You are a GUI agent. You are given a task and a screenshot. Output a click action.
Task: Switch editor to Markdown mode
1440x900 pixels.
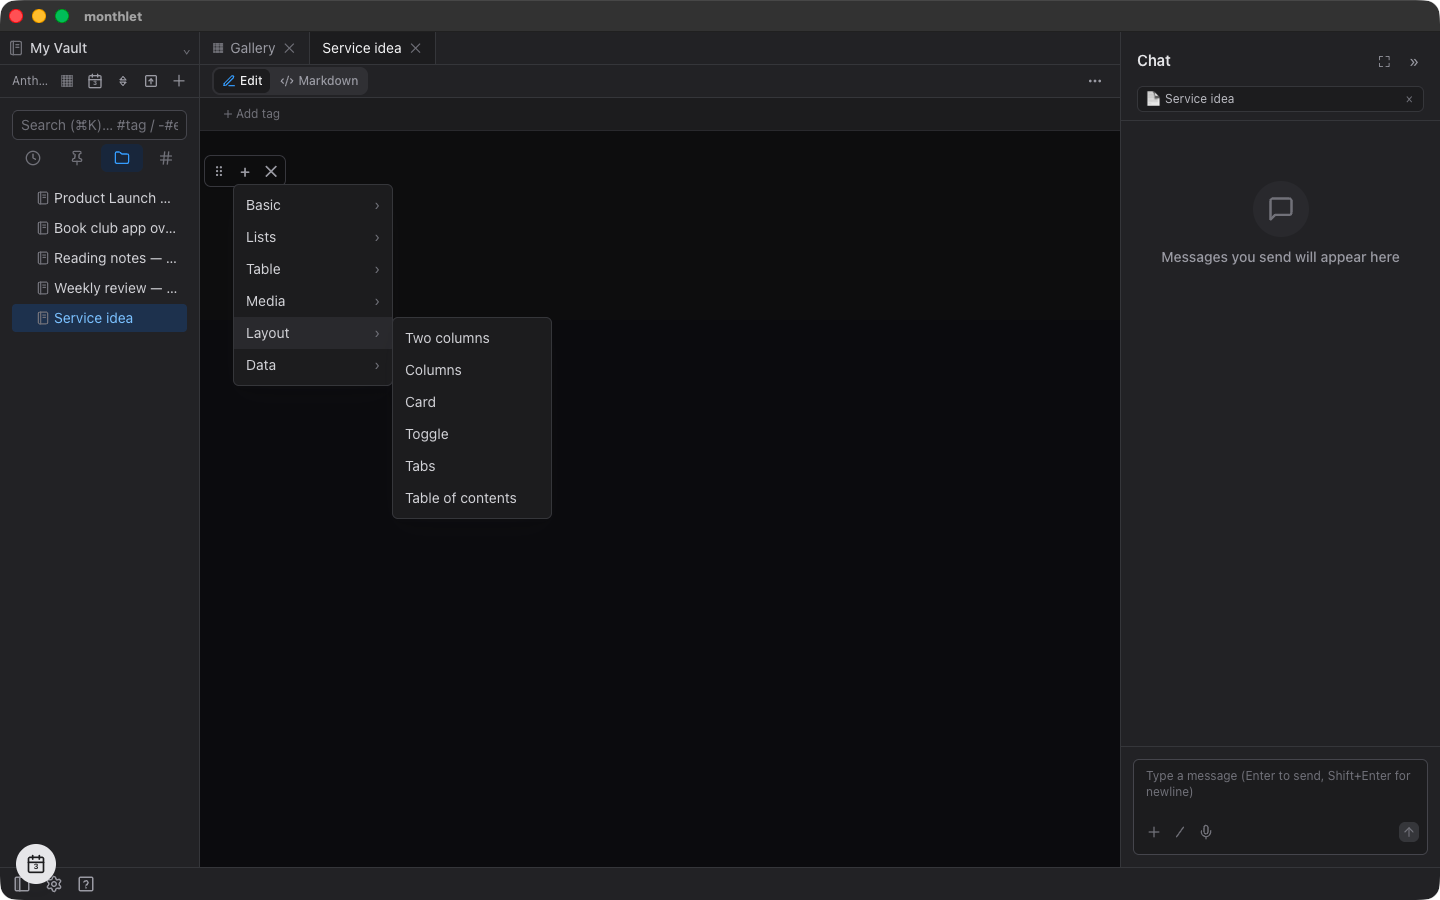pos(319,81)
